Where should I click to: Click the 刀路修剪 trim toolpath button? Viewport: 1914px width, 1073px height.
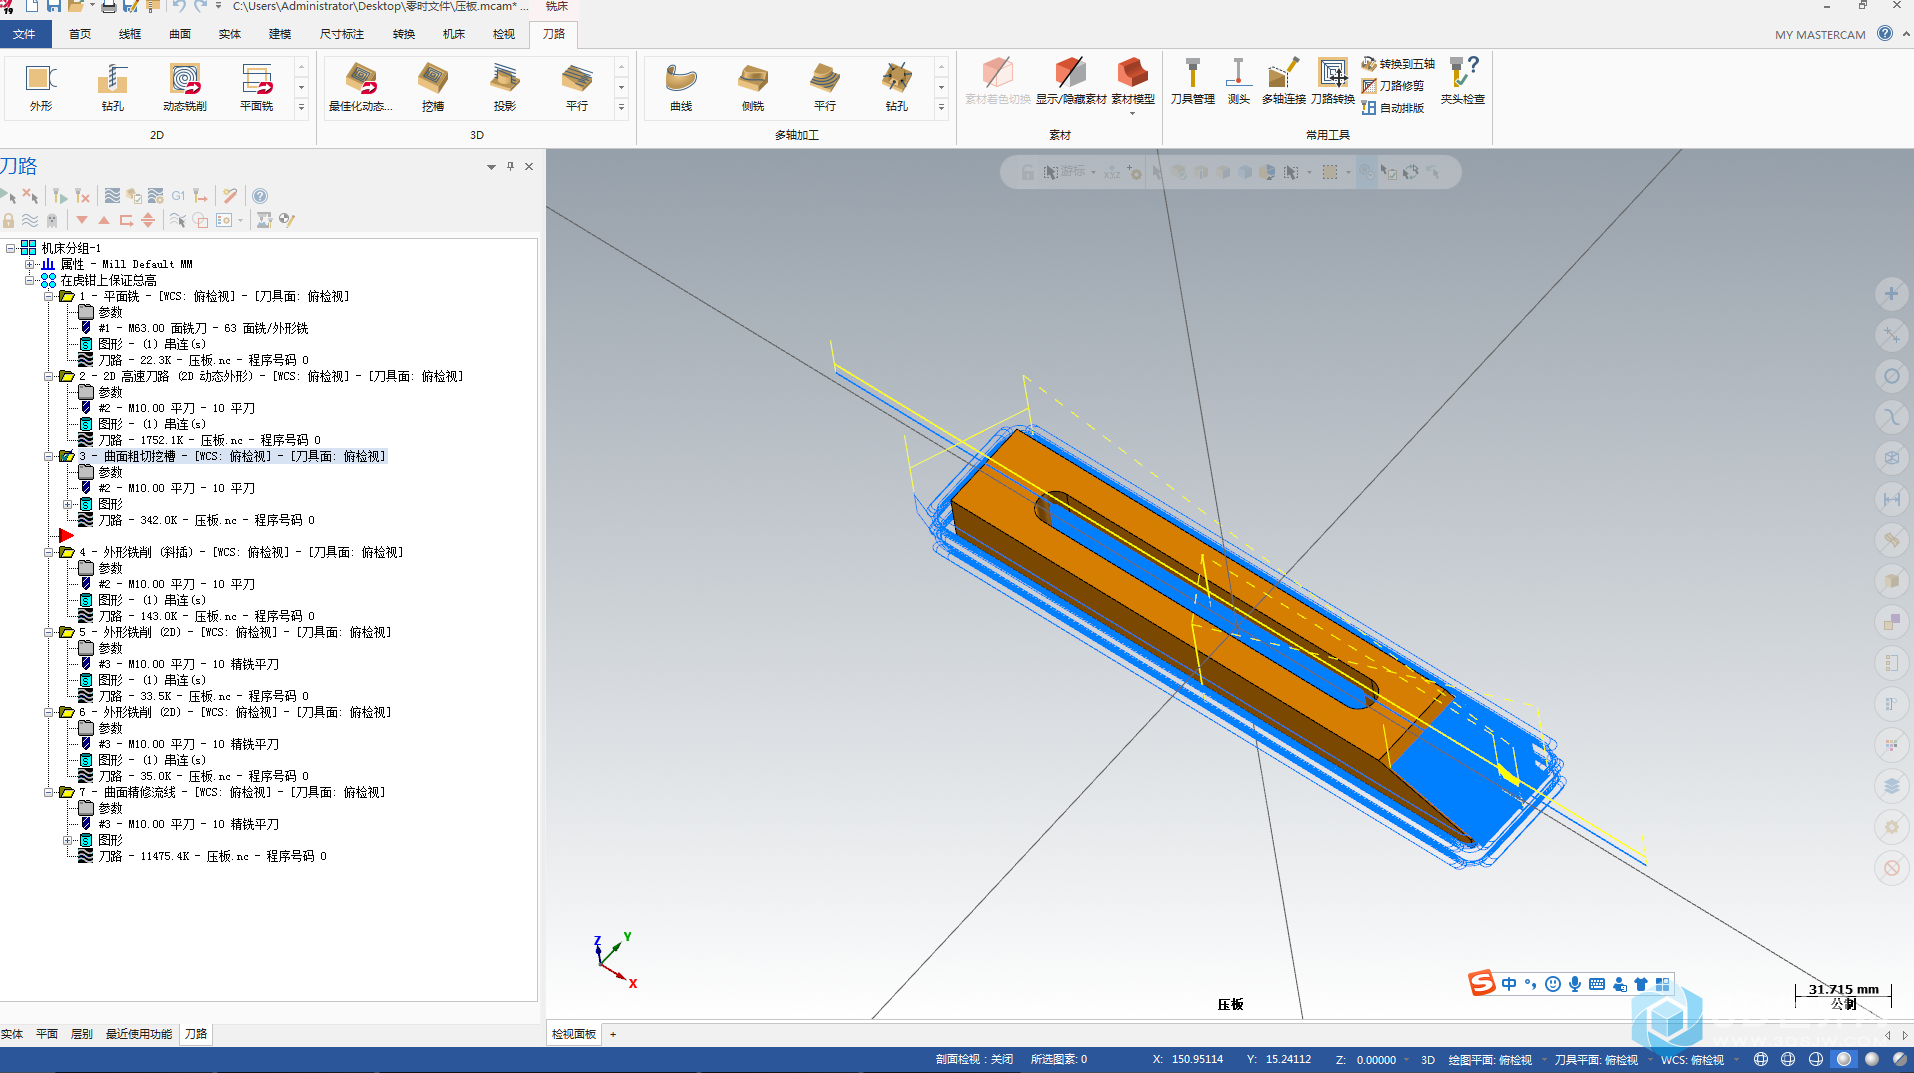tap(1393, 86)
